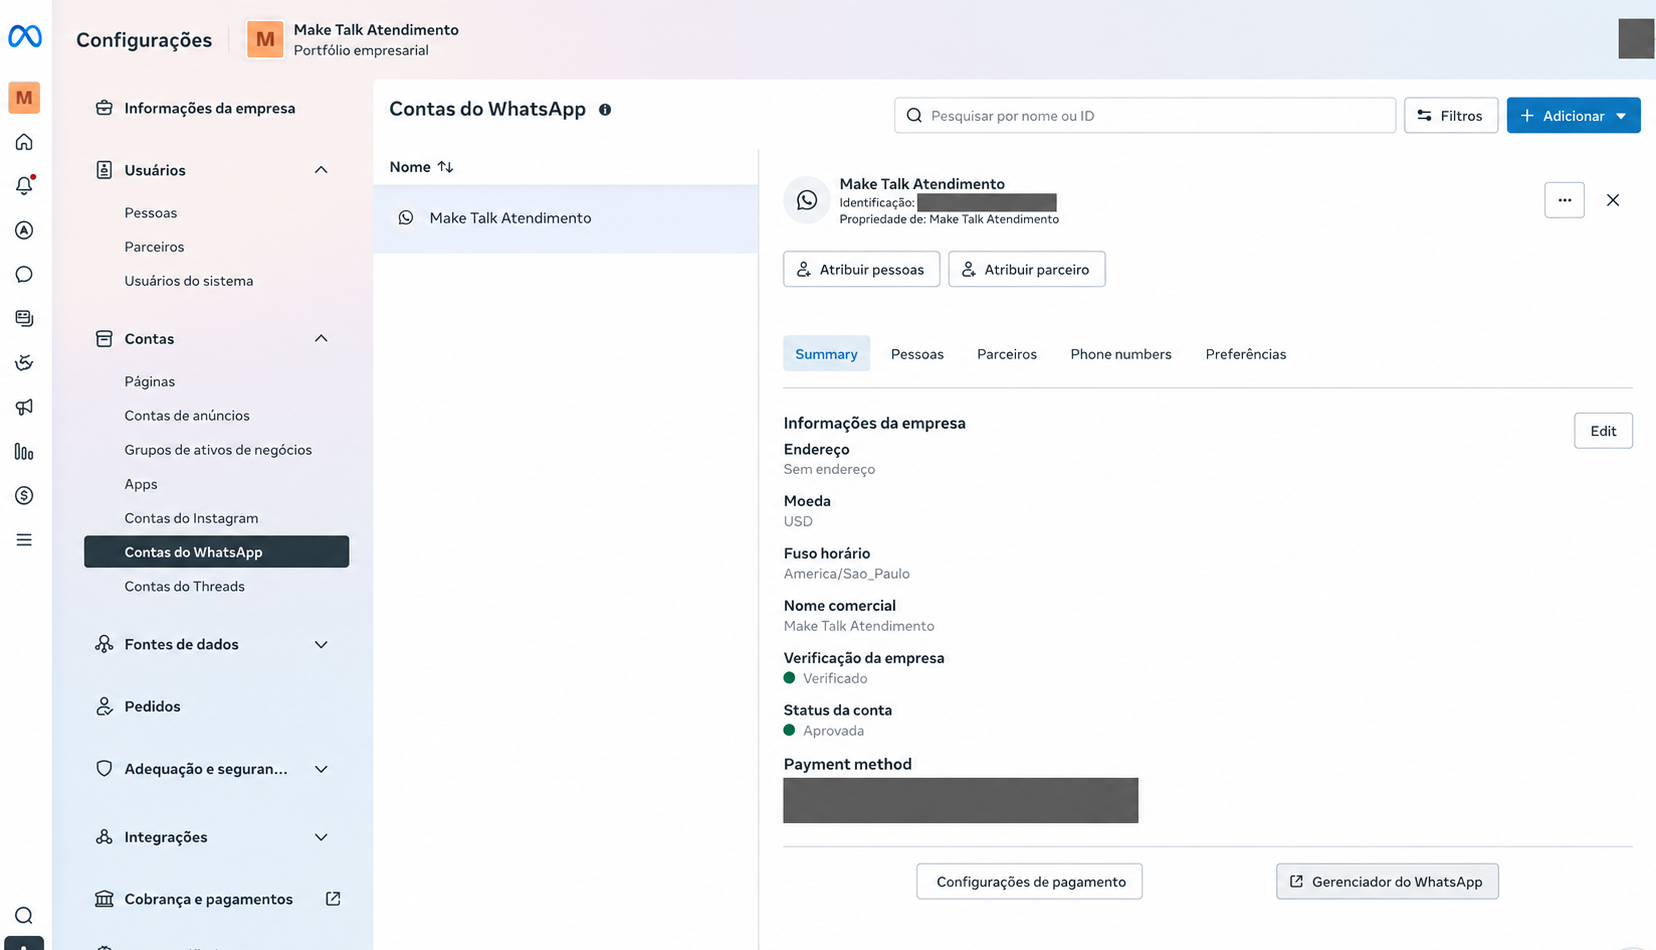Screen dimensions: 1656x950
Task: Click the info icon beside Contas do WhatsApp
Action: [x=605, y=110]
